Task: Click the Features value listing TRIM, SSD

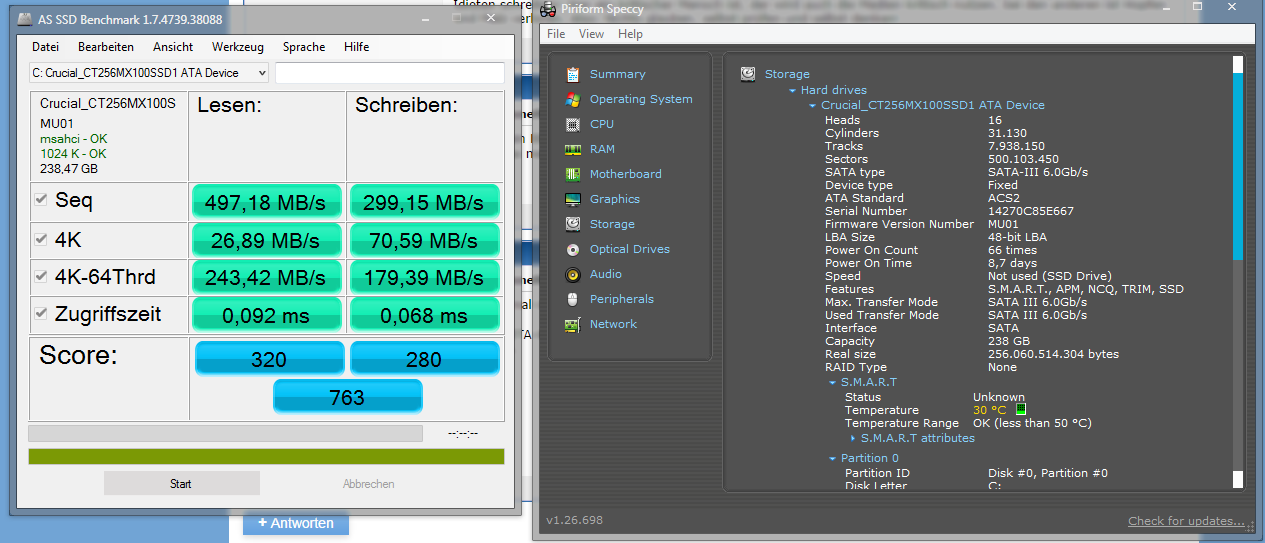Action: click(1085, 289)
